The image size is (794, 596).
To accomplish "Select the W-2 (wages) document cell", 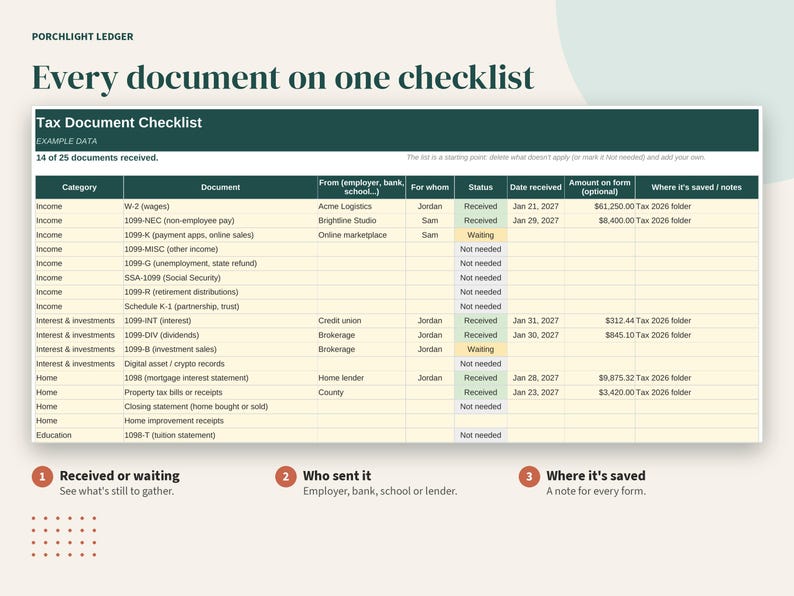I will tap(220, 206).
